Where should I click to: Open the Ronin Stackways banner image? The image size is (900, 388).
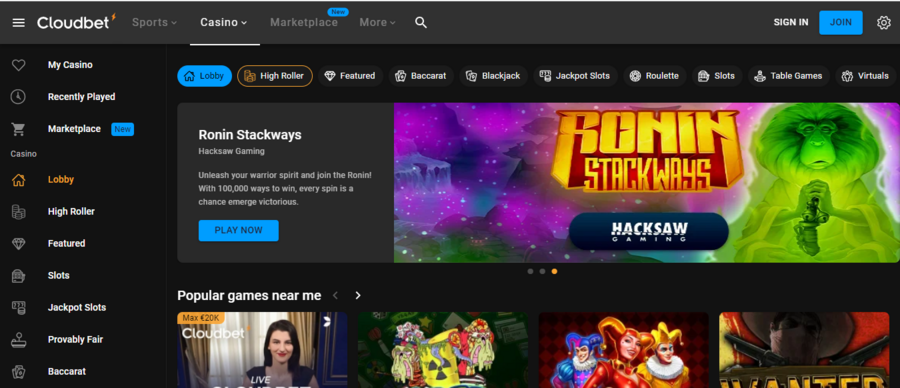pos(646,183)
